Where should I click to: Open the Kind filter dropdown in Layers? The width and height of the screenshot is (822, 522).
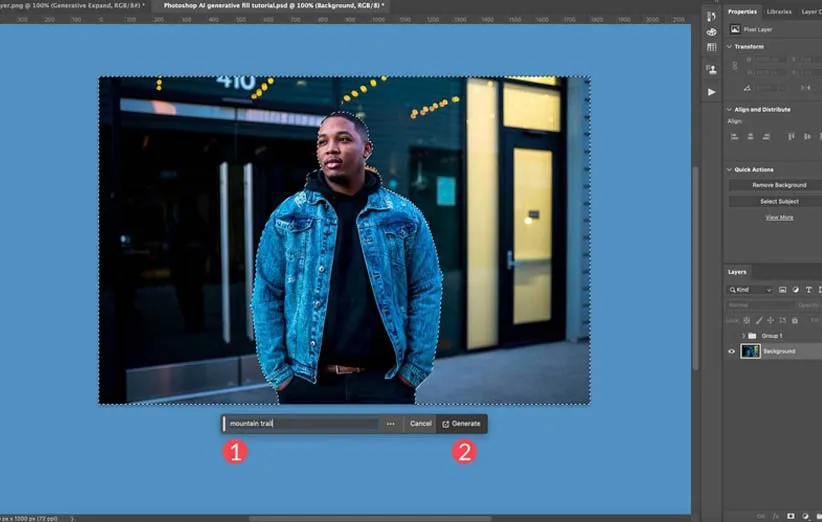pos(750,290)
